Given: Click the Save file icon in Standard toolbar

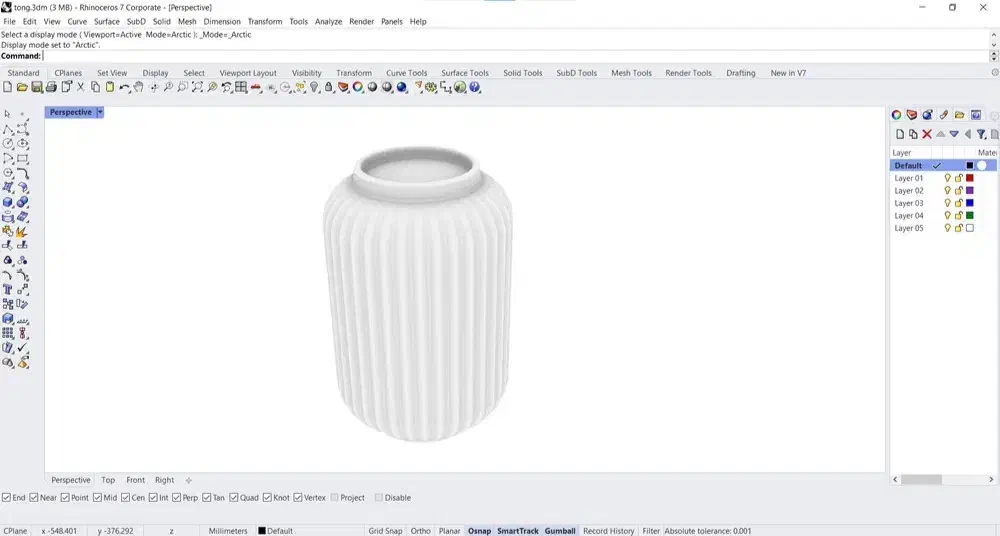Looking at the screenshot, I should pyautogui.click(x=37, y=88).
